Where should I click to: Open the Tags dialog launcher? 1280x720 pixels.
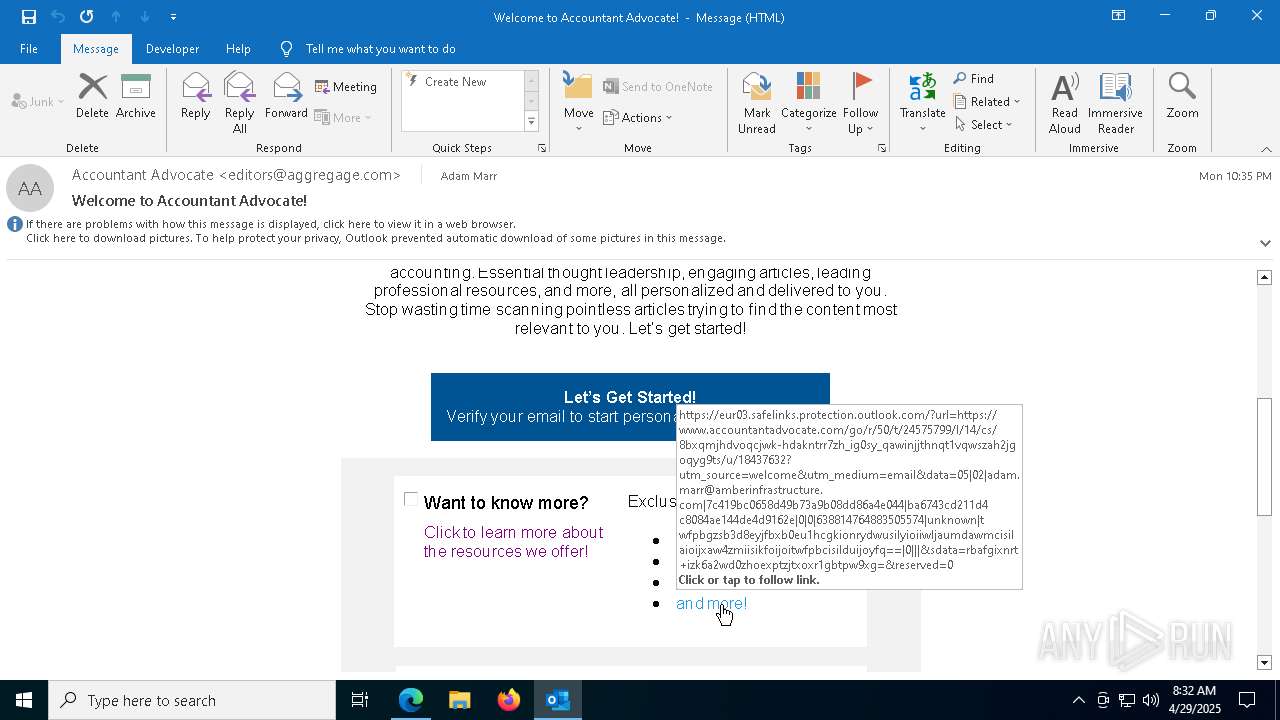[882, 148]
